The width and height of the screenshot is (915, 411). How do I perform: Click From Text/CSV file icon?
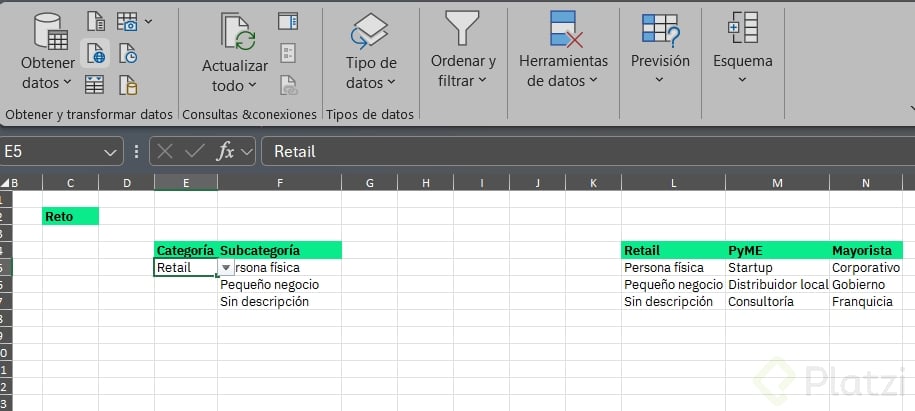tap(96, 21)
